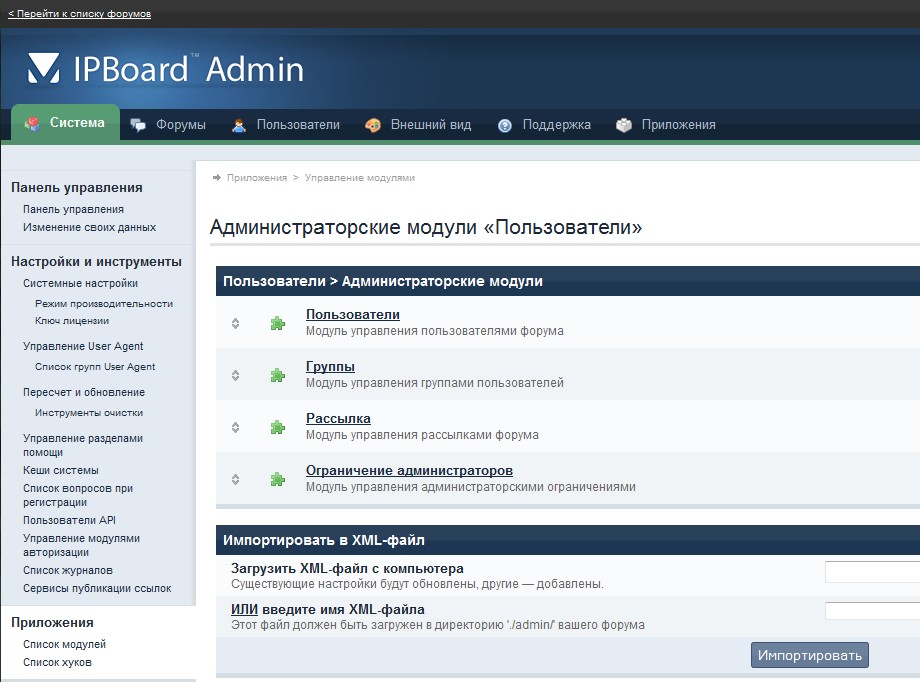This screenshot has width=920, height=682.
Task: Open Пересчет и обновление in sidebar
Action: coord(84,393)
